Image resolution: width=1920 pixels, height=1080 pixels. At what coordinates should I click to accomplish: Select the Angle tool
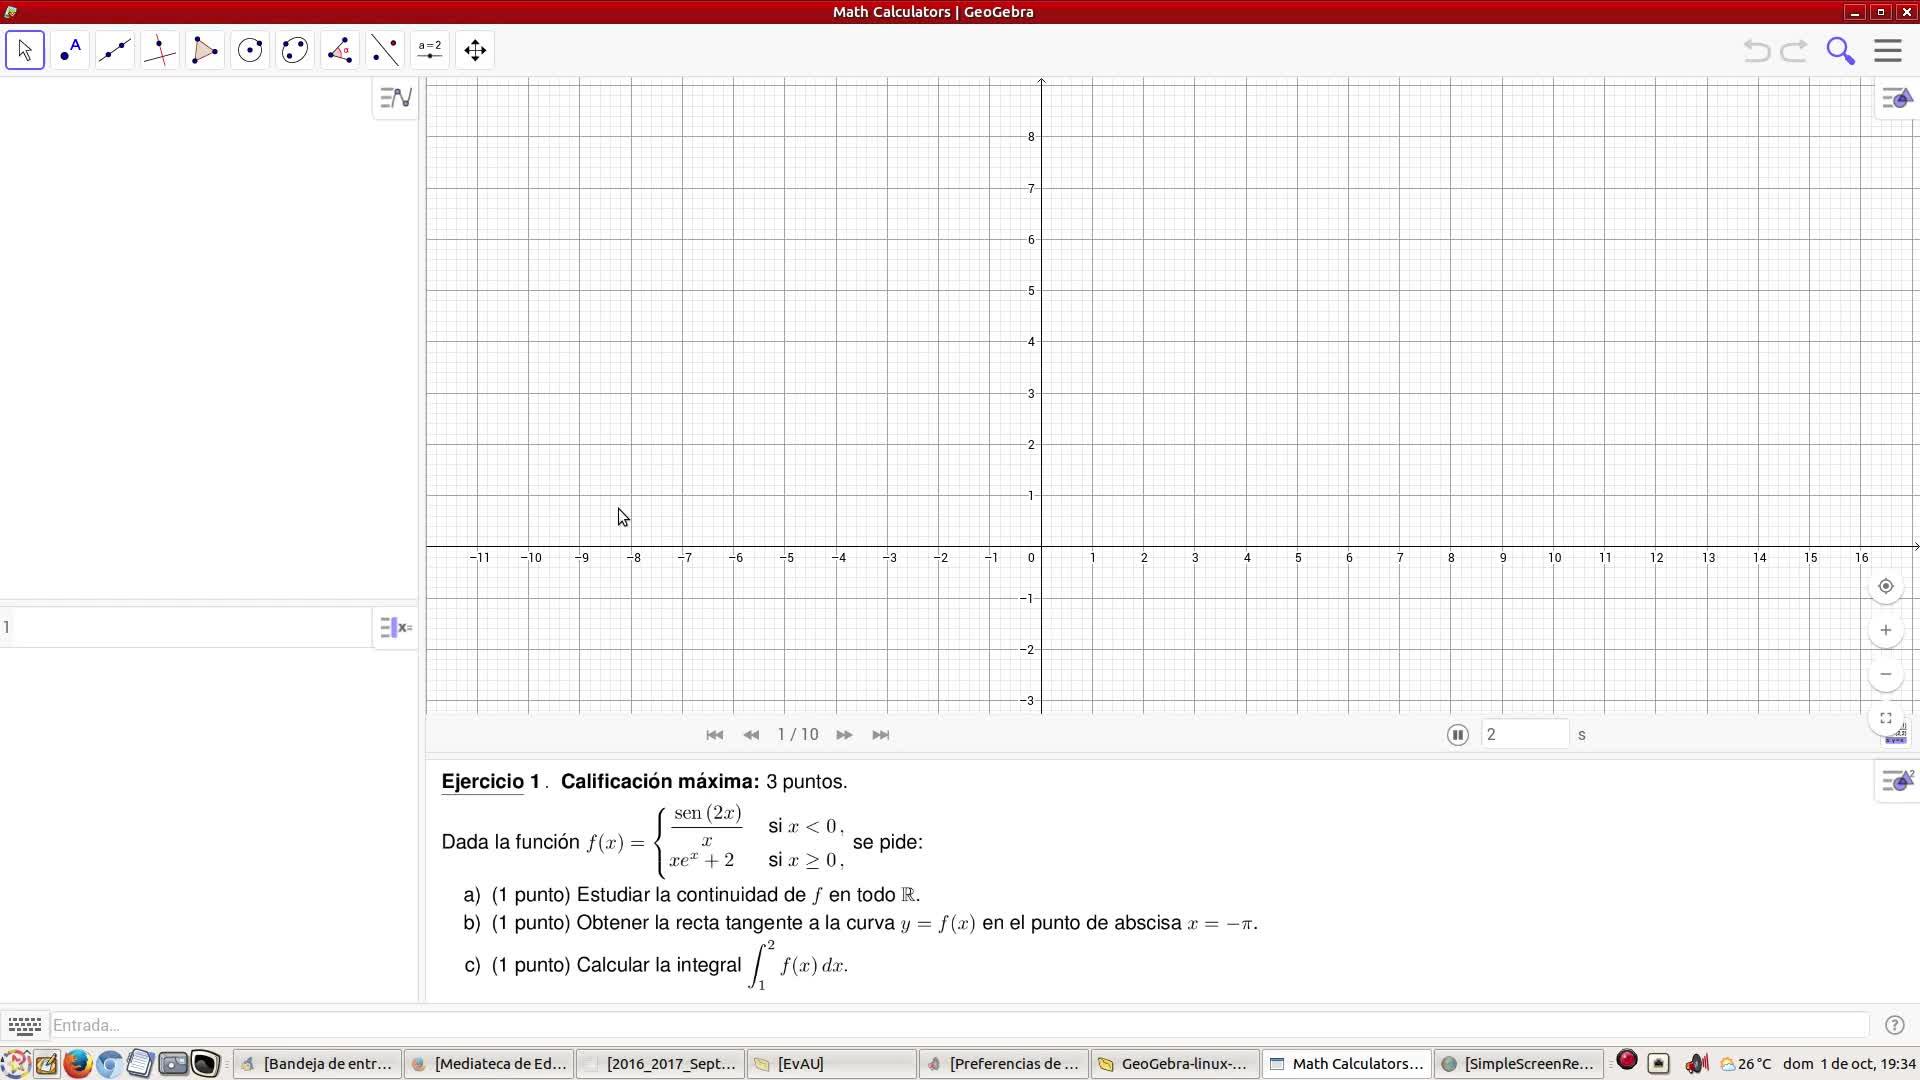340,50
